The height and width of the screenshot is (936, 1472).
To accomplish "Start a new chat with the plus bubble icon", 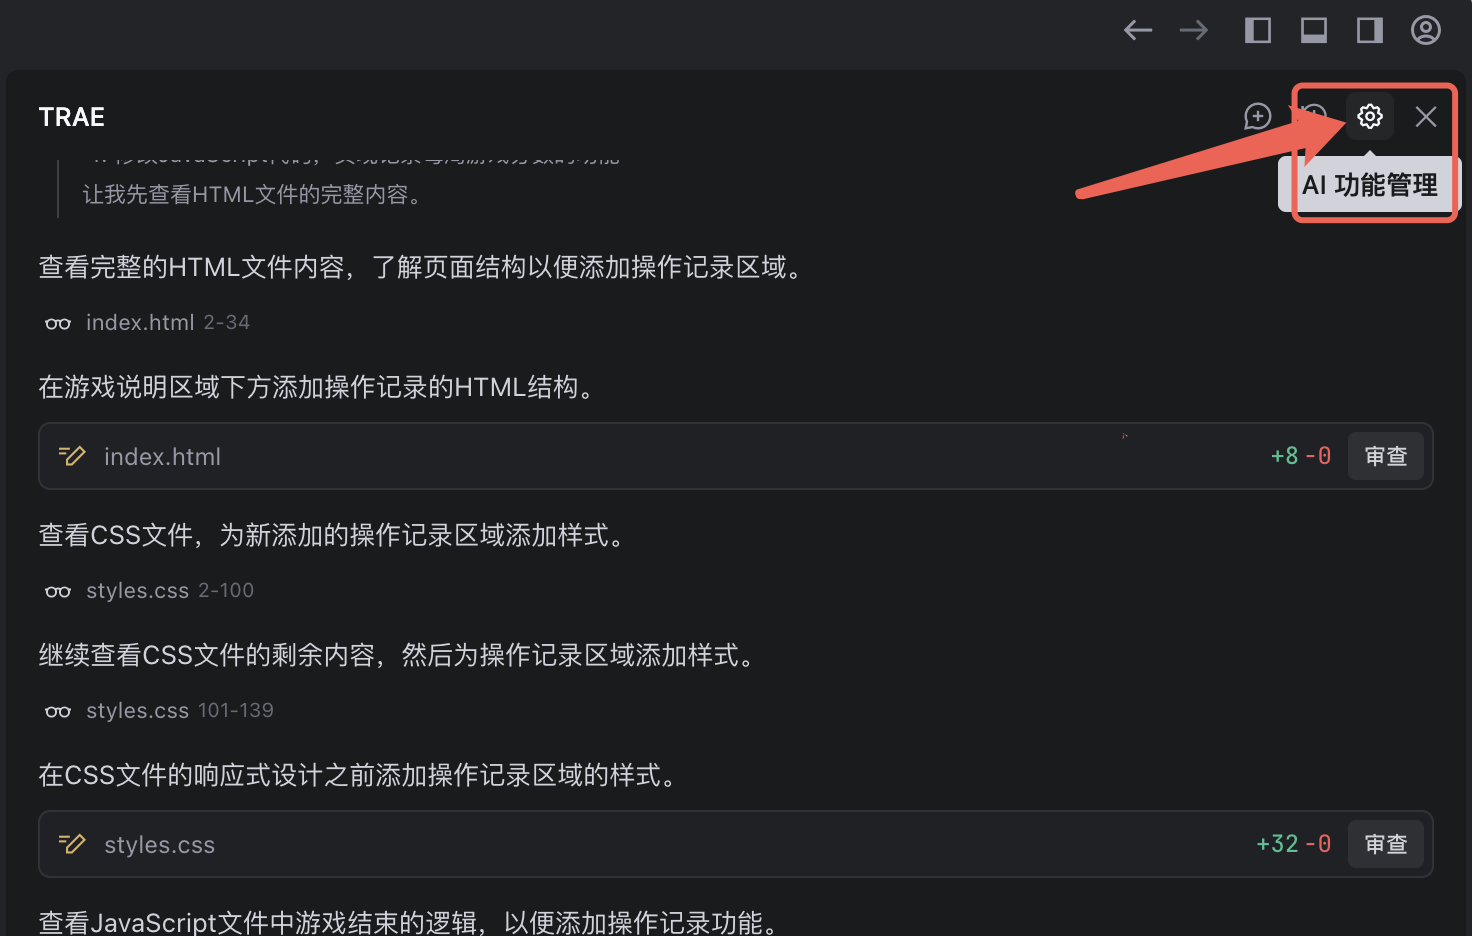I will click(1258, 117).
